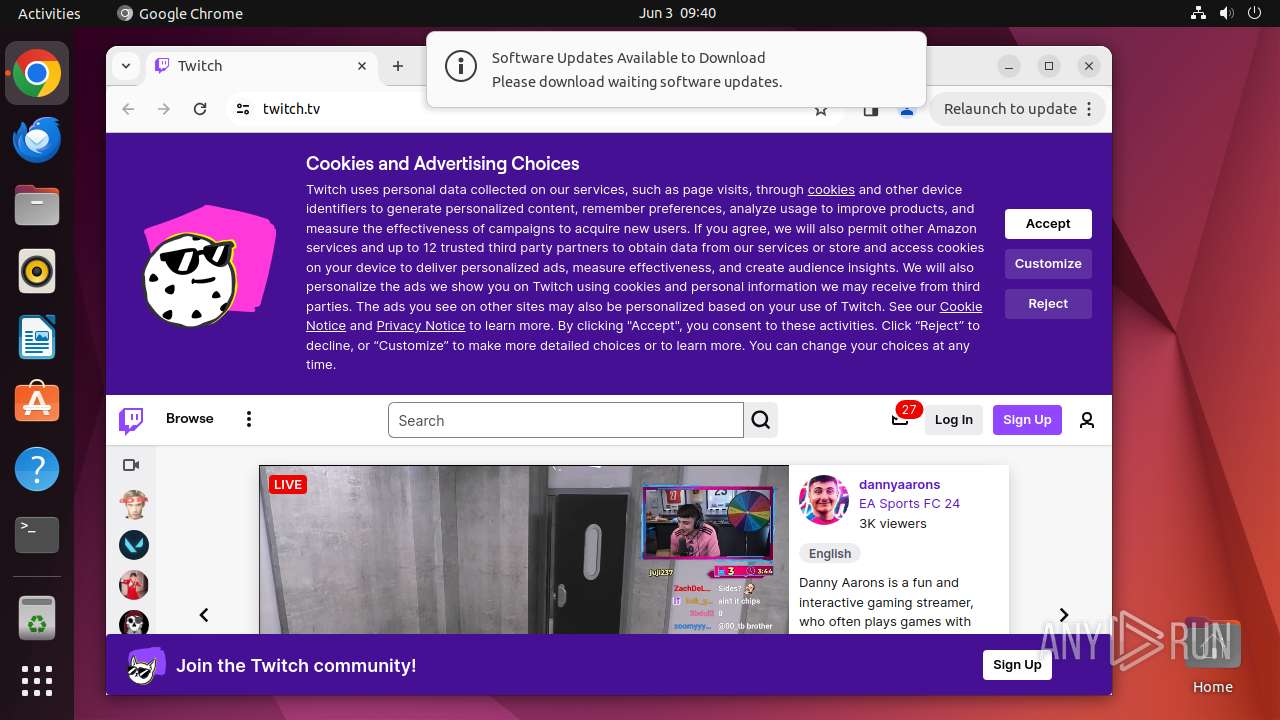The height and width of the screenshot is (720, 1280).
Task: Click Sign Up in the top nav
Action: [x=1027, y=420]
